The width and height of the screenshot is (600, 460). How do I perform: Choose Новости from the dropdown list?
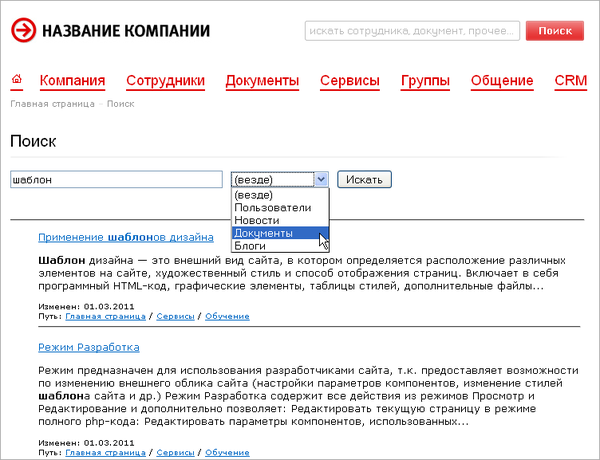(x=256, y=220)
